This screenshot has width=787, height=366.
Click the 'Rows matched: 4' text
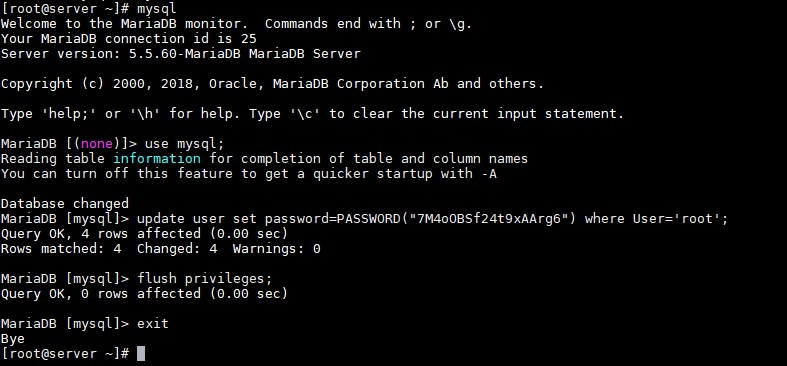(x=61, y=249)
